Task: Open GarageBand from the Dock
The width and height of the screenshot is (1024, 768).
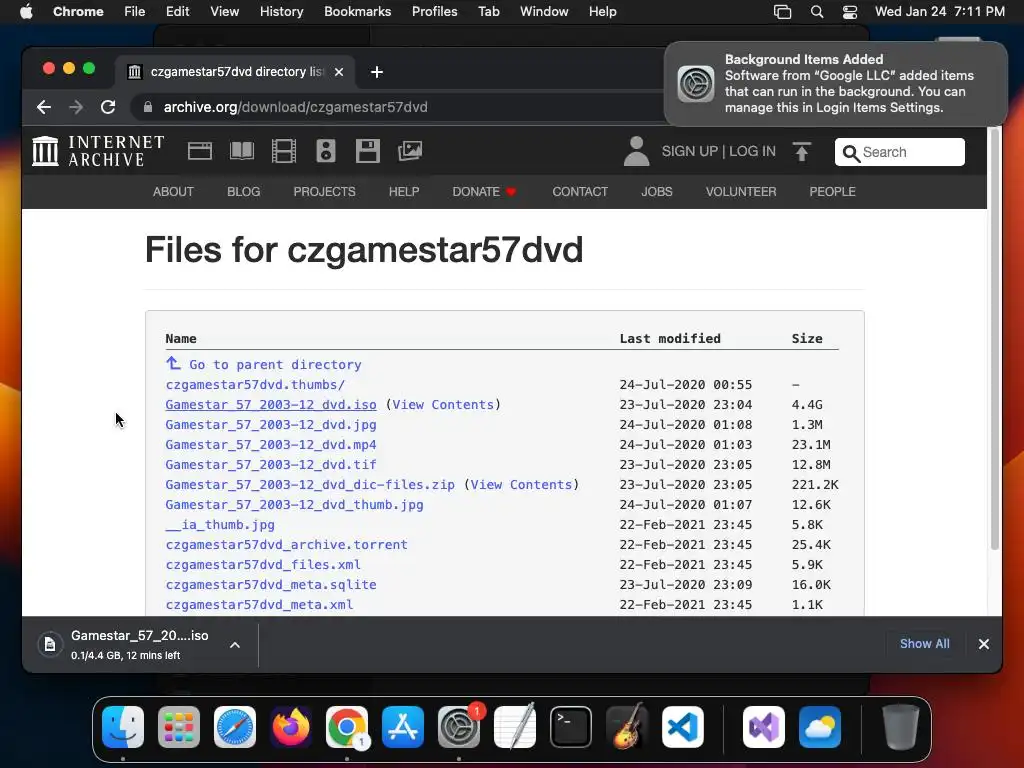Action: (627, 727)
